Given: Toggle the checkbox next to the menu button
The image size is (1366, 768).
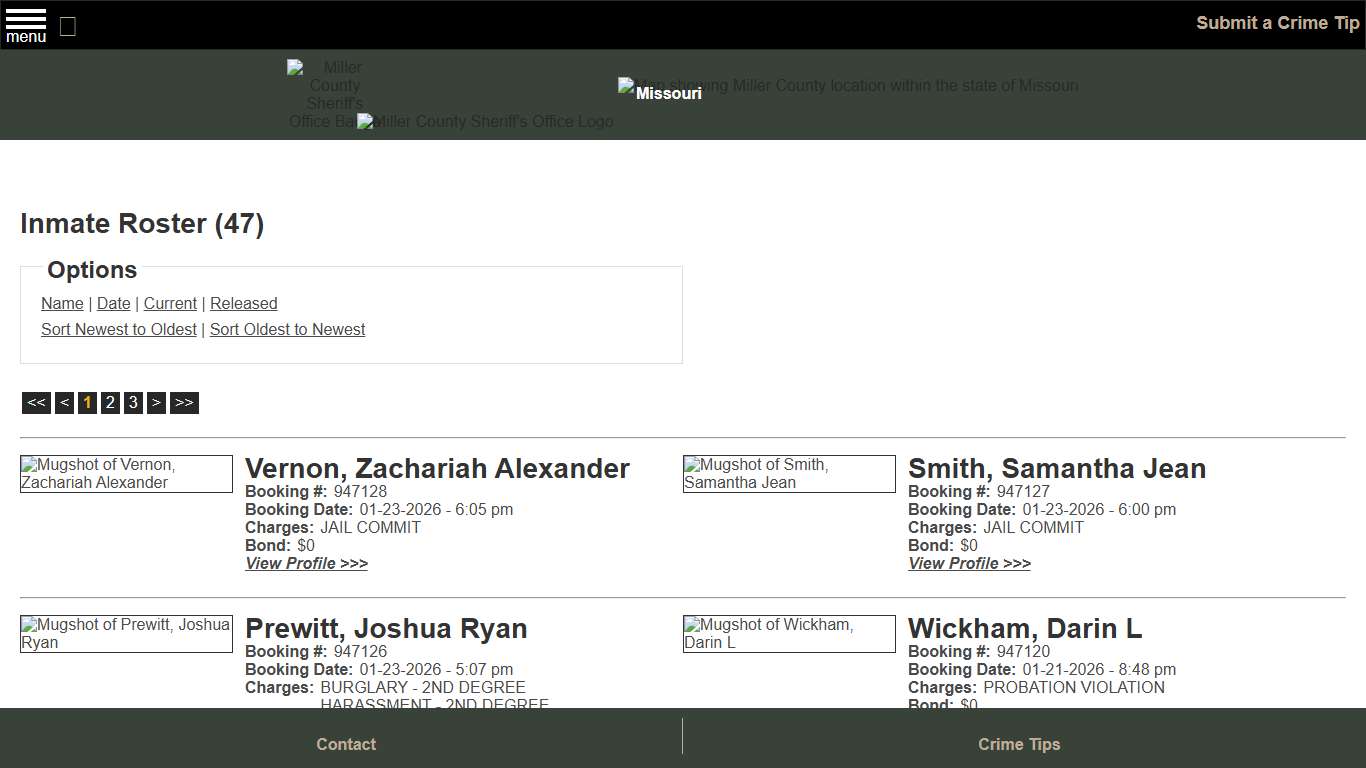Looking at the screenshot, I should point(67,27).
